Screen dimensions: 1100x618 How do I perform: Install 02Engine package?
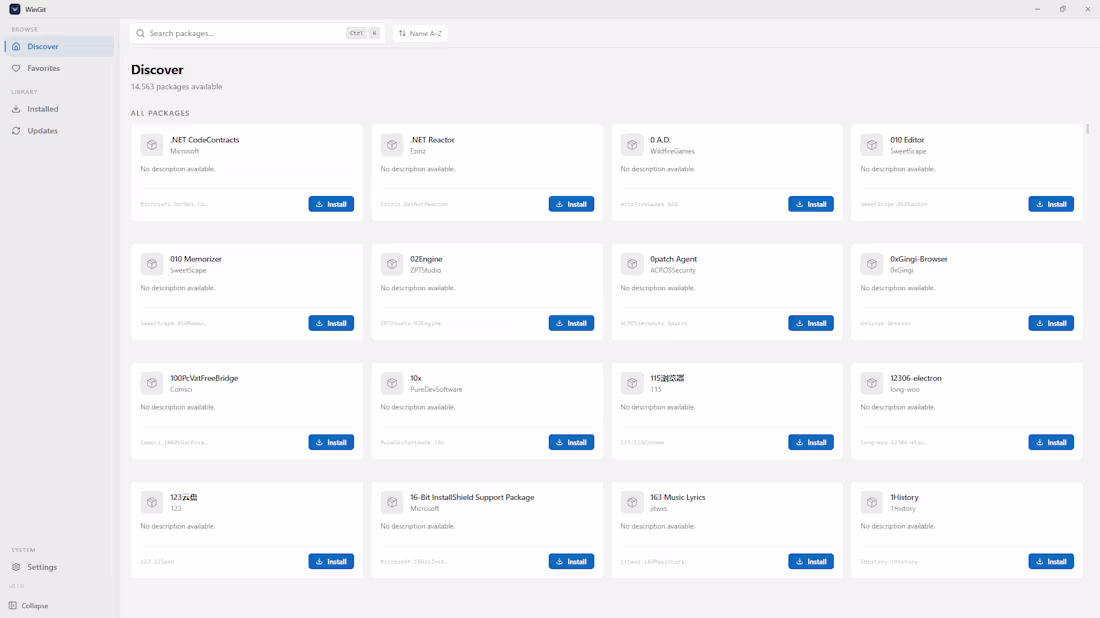[571, 323]
